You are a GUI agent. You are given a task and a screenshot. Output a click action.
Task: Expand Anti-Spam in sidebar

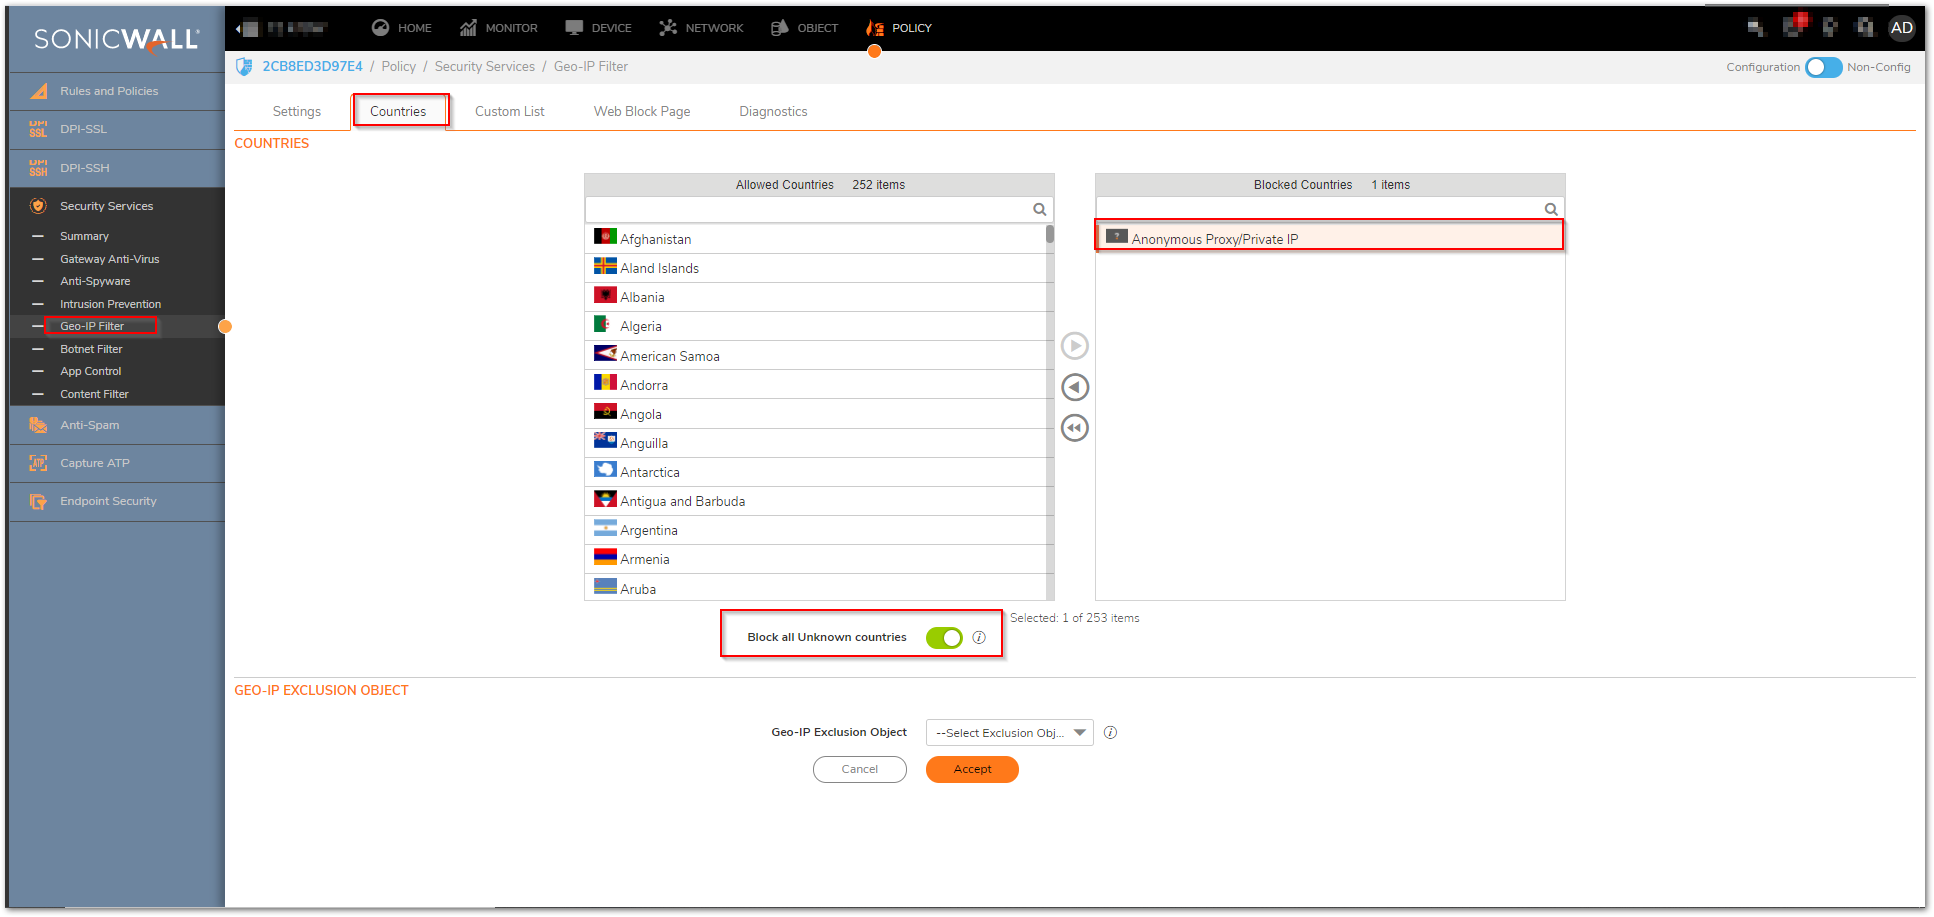(117, 425)
